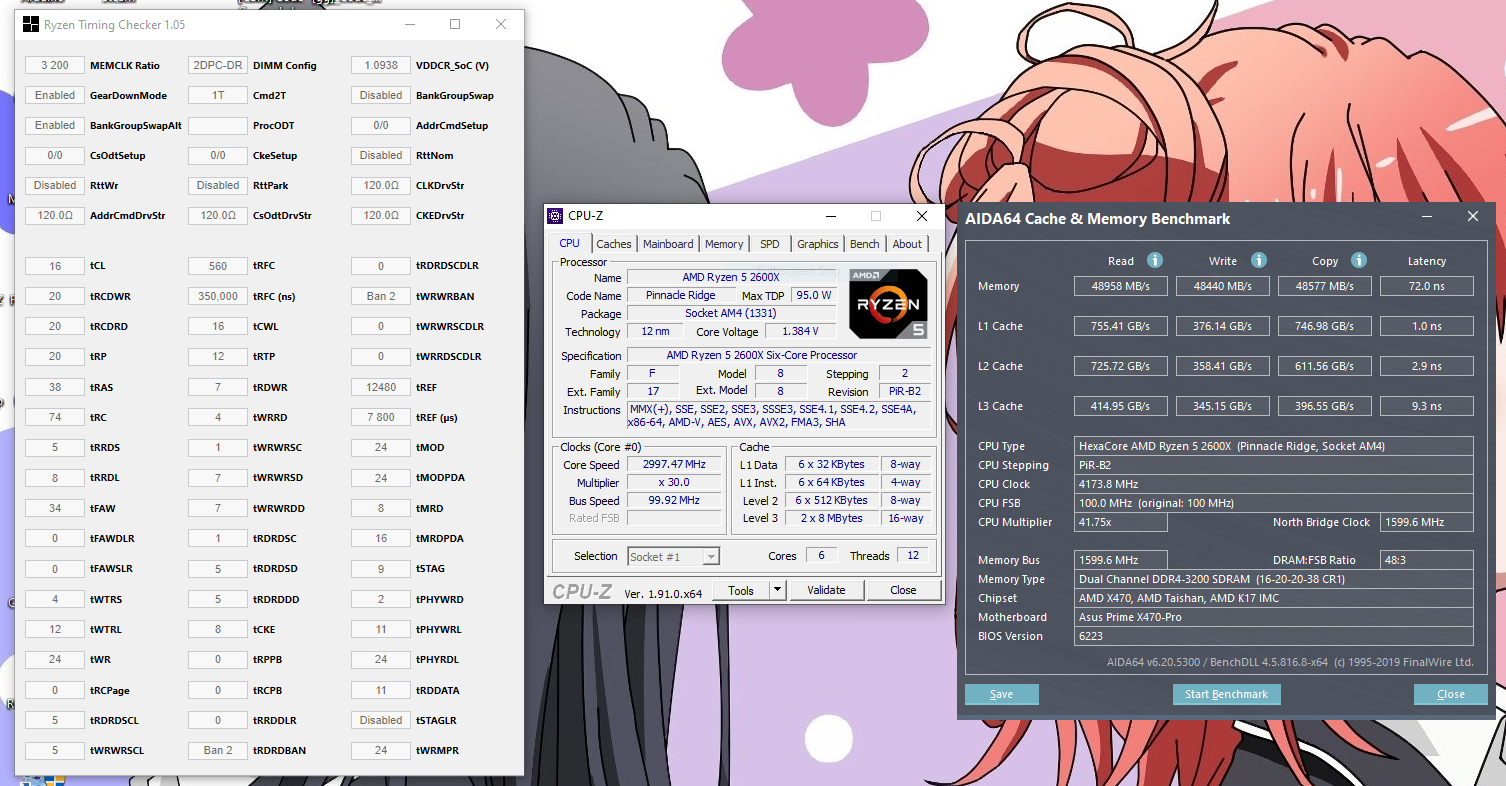The height and width of the screenshot is (786, 1506).
Task: Click the info icon next to Read
Action: click(x=1155, y=260)
